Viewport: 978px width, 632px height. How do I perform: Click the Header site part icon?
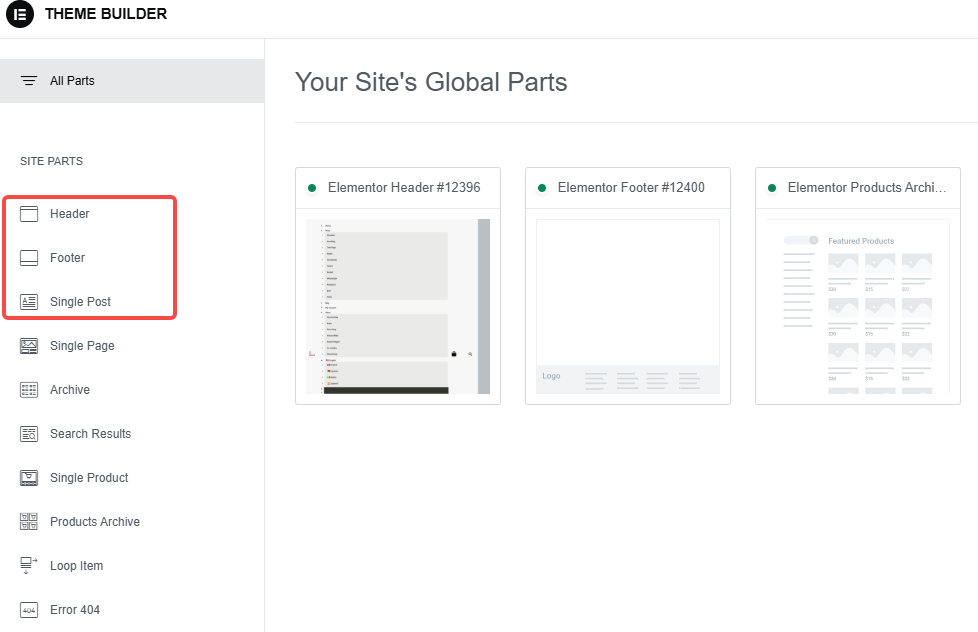pyautogui.click(x=29, y=214)
